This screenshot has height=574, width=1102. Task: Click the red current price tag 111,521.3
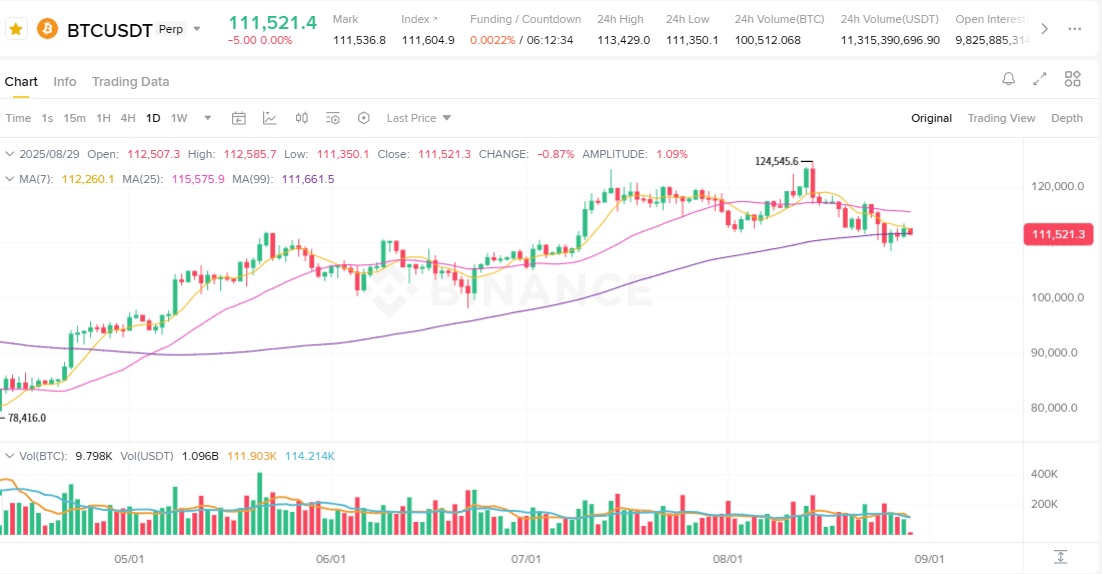(x=1058, y=234)
